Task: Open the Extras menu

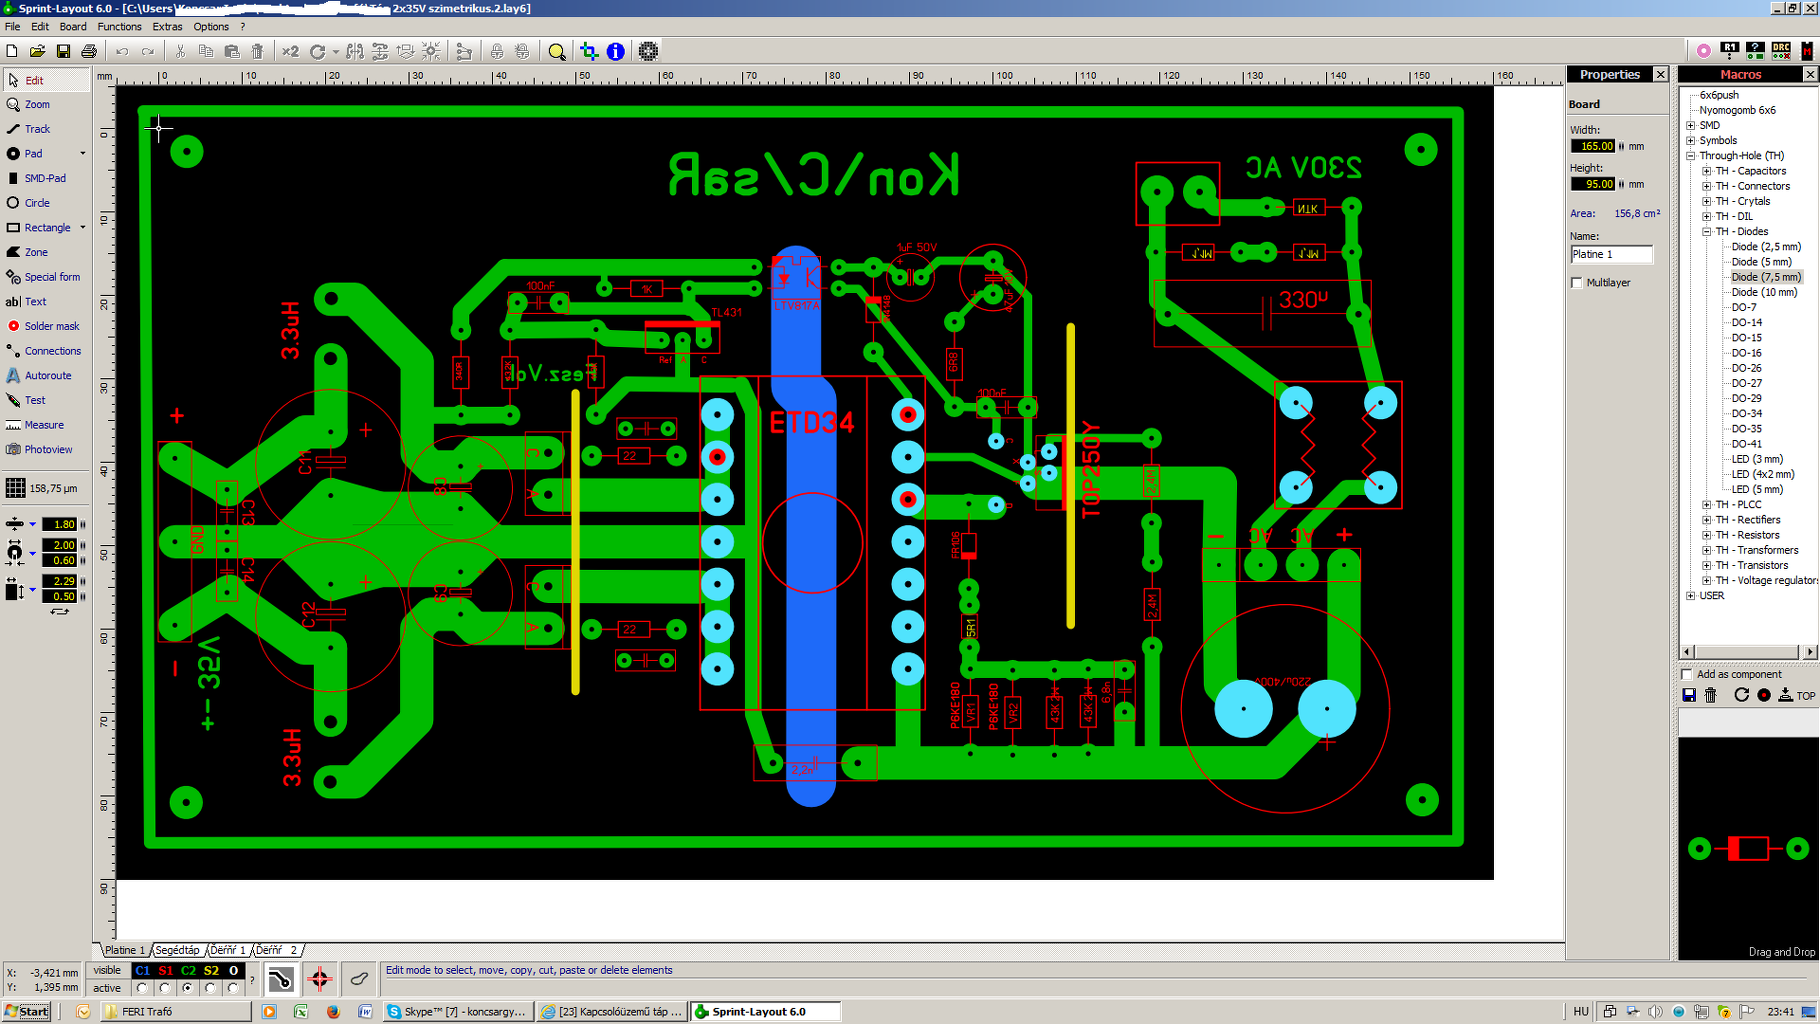Action: (167, 27)
